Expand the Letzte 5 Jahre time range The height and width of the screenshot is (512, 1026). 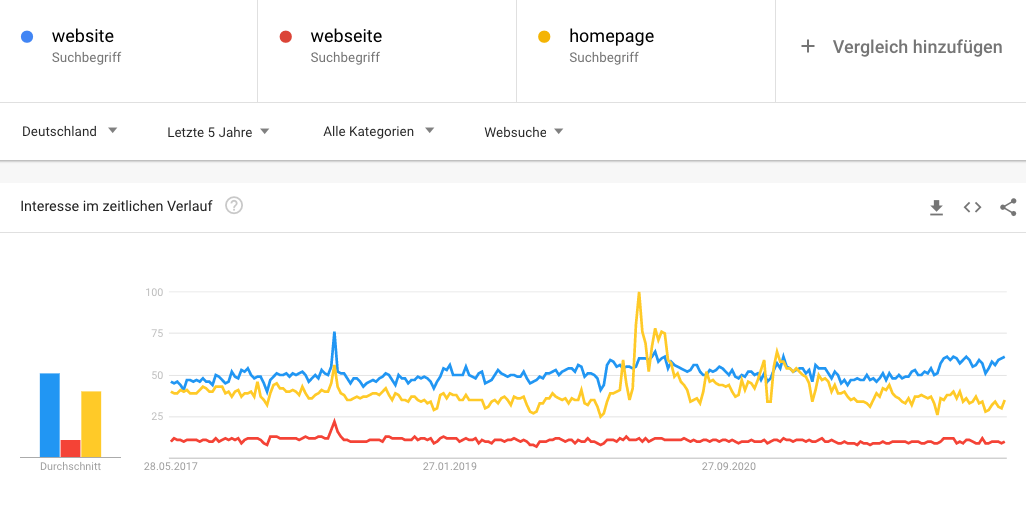point(218,132)
